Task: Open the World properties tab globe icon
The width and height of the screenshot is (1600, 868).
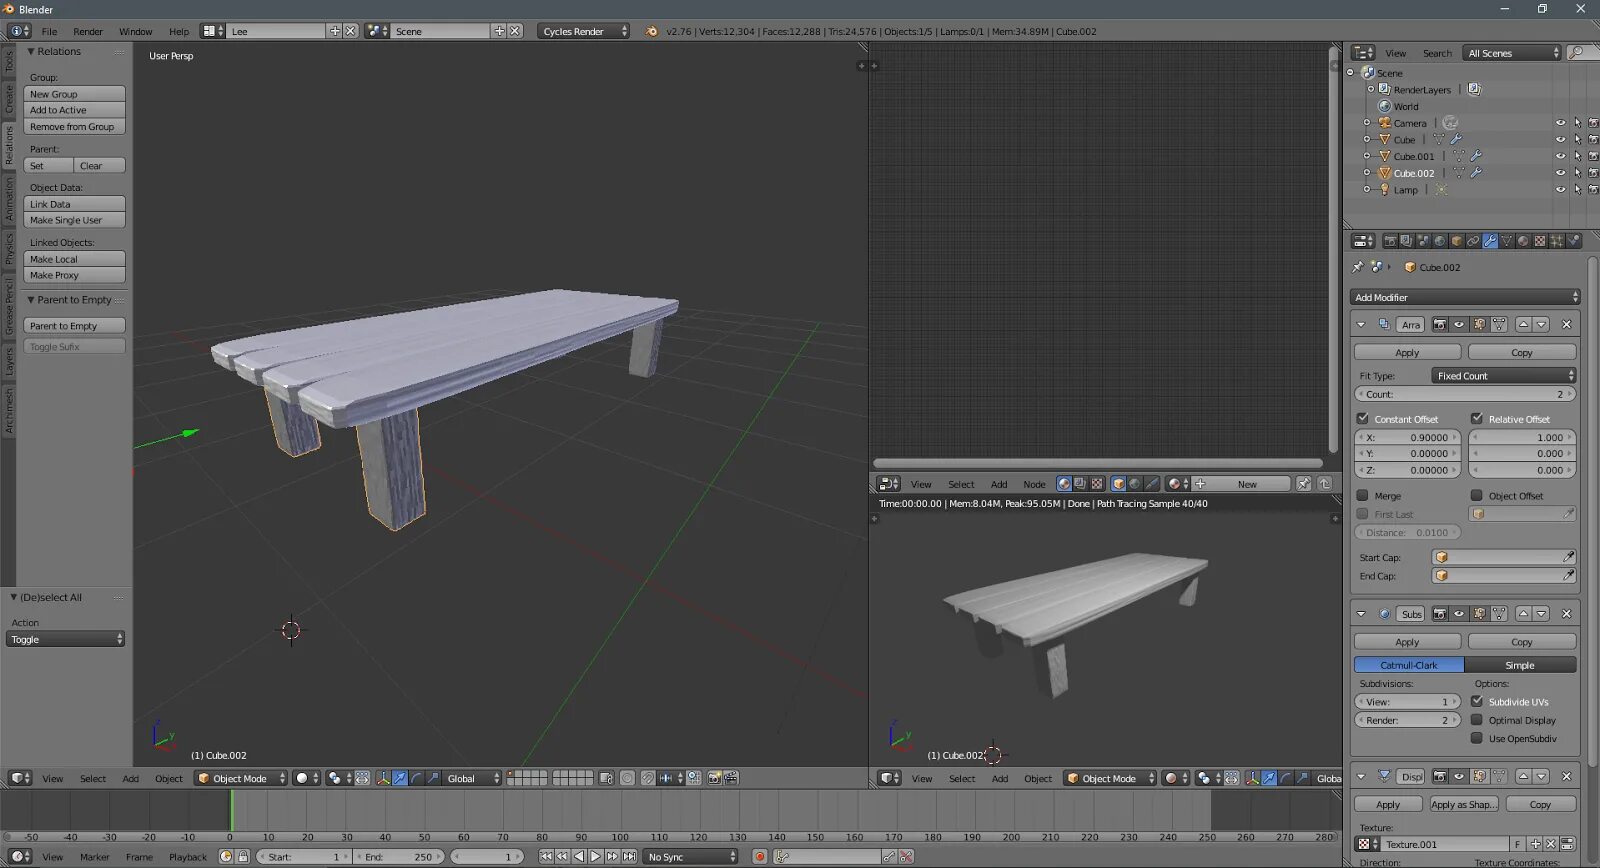Action: click(x=1440, y=241)
